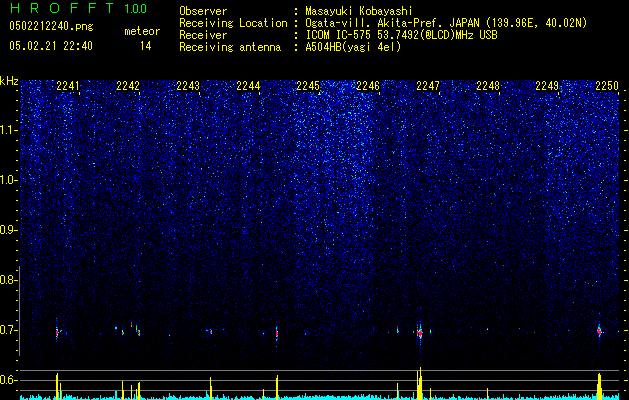
Task: Select the Ogata-vill. Akita-Pref. JAPAN location text
Action: pyautogui.click(x=446, y=23)
